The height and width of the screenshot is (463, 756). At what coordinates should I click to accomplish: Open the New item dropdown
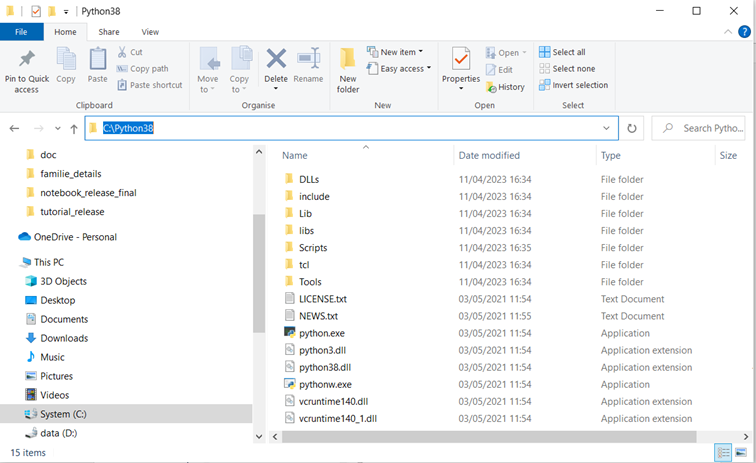coord(395,52)
